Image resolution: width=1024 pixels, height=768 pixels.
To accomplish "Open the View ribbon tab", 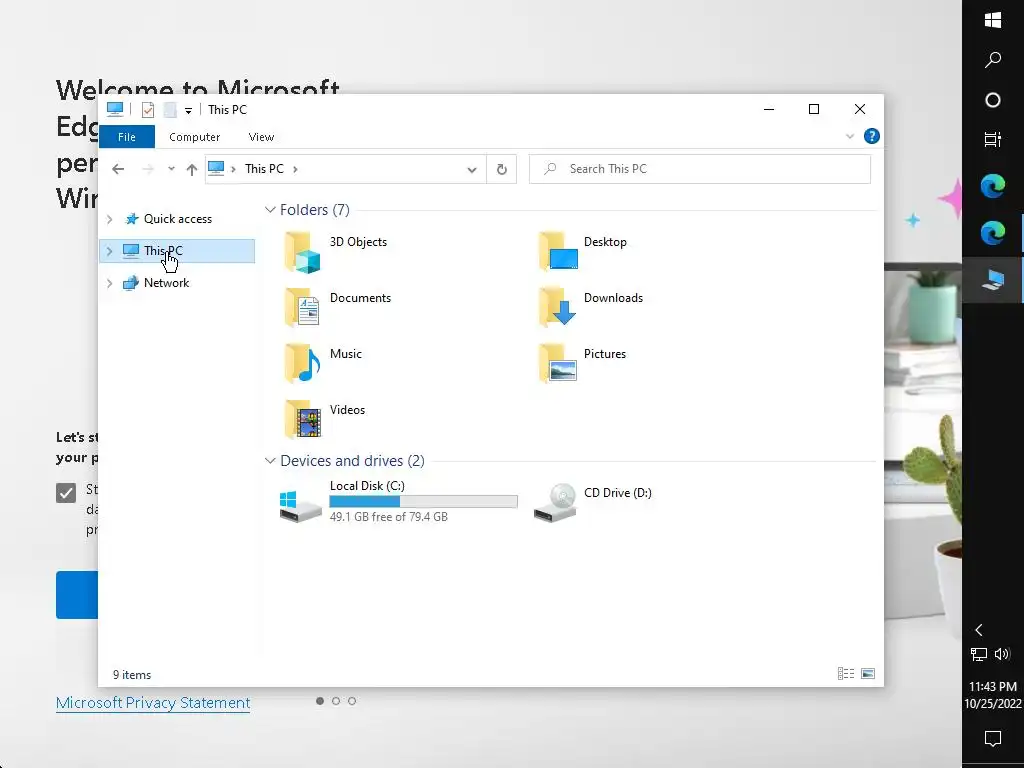I will click(x=261, y=137).
